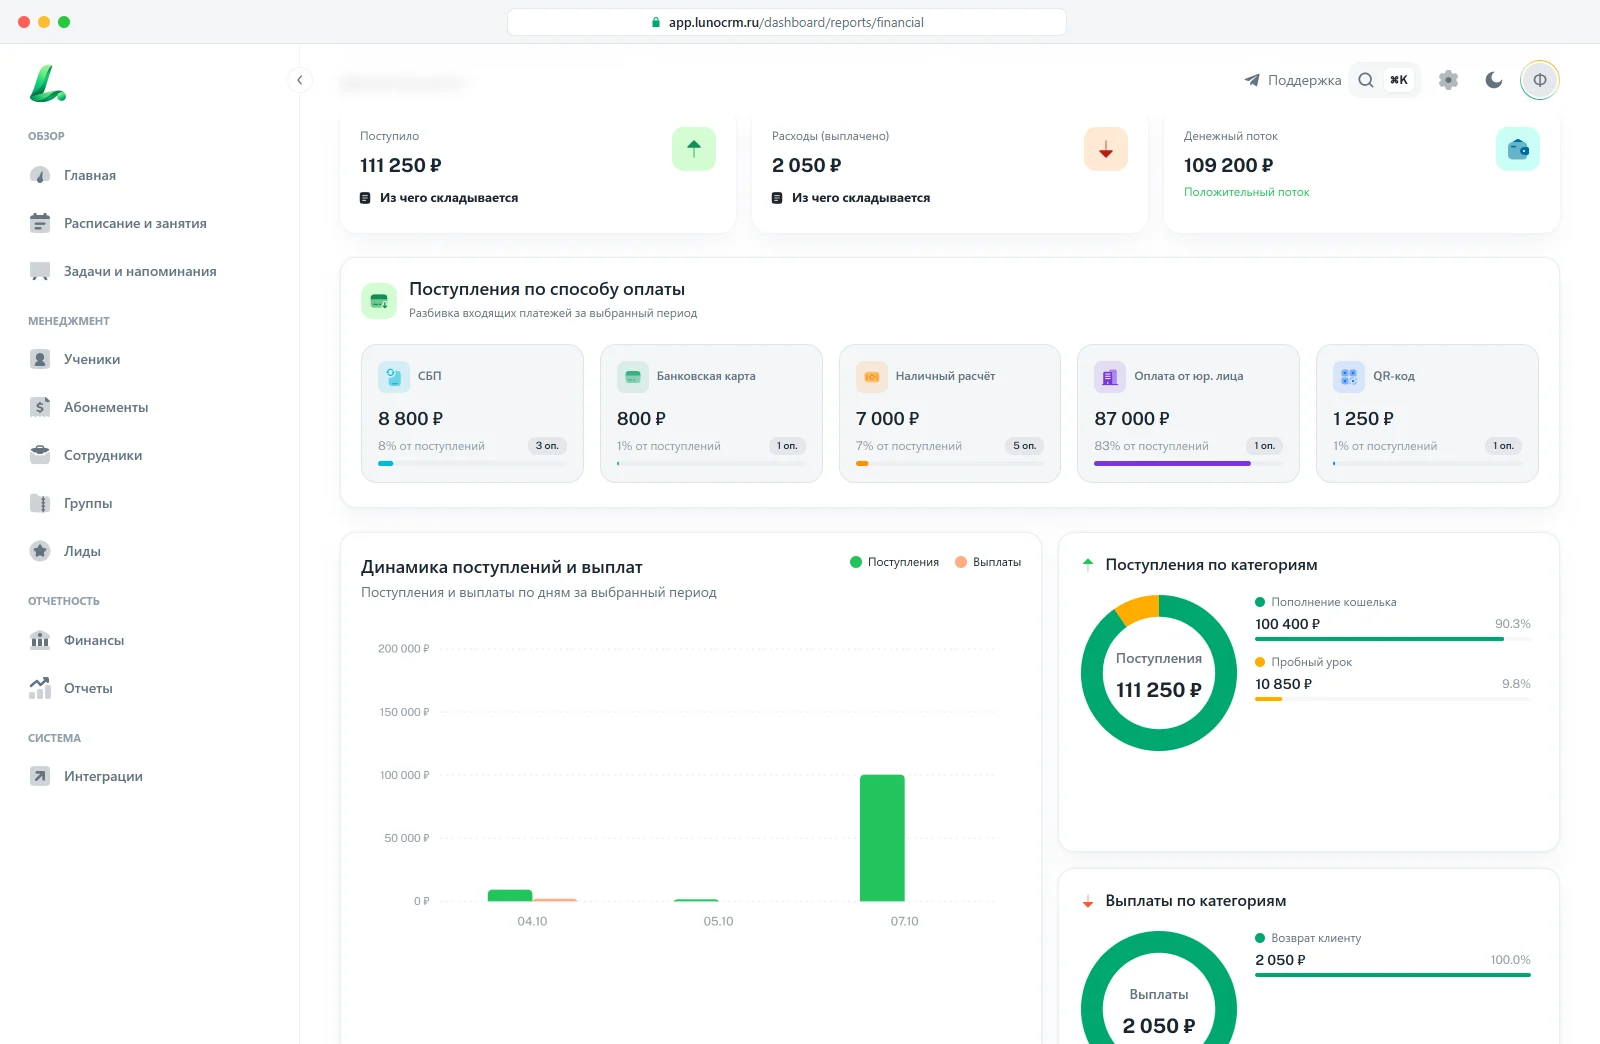Image resolution: width=1600 pixels, height=1044 pixels.
Task: Click the QR-код icon
Action: (1349, 377)
